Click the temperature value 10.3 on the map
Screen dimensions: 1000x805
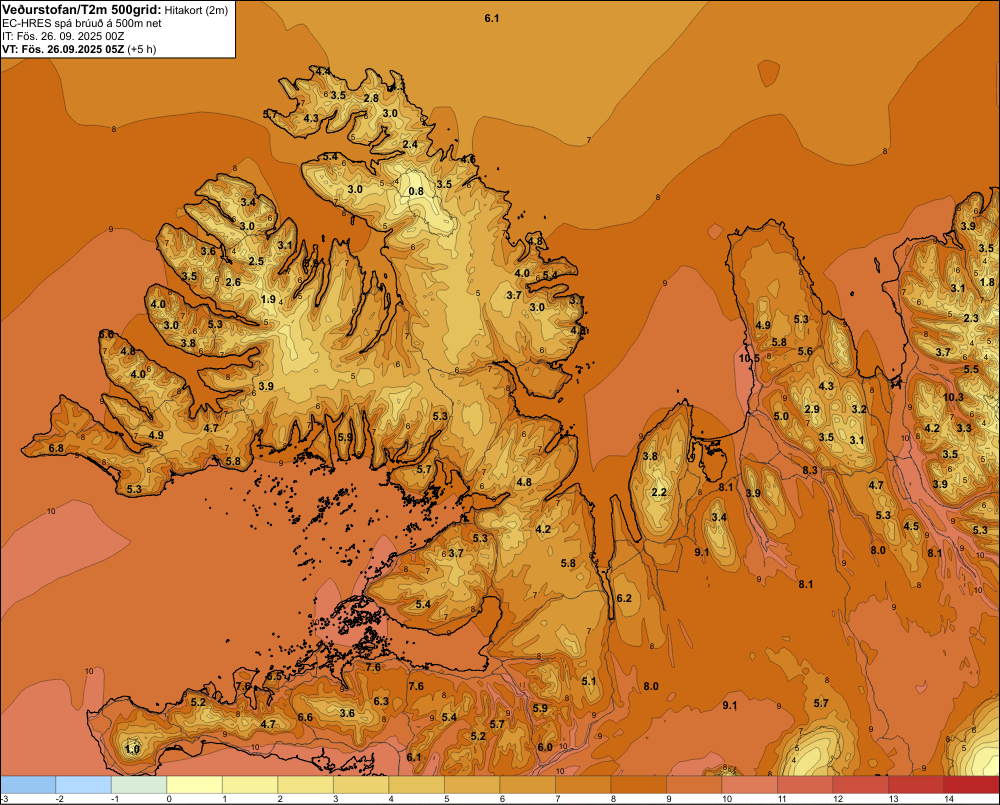[x=953, y=397]
